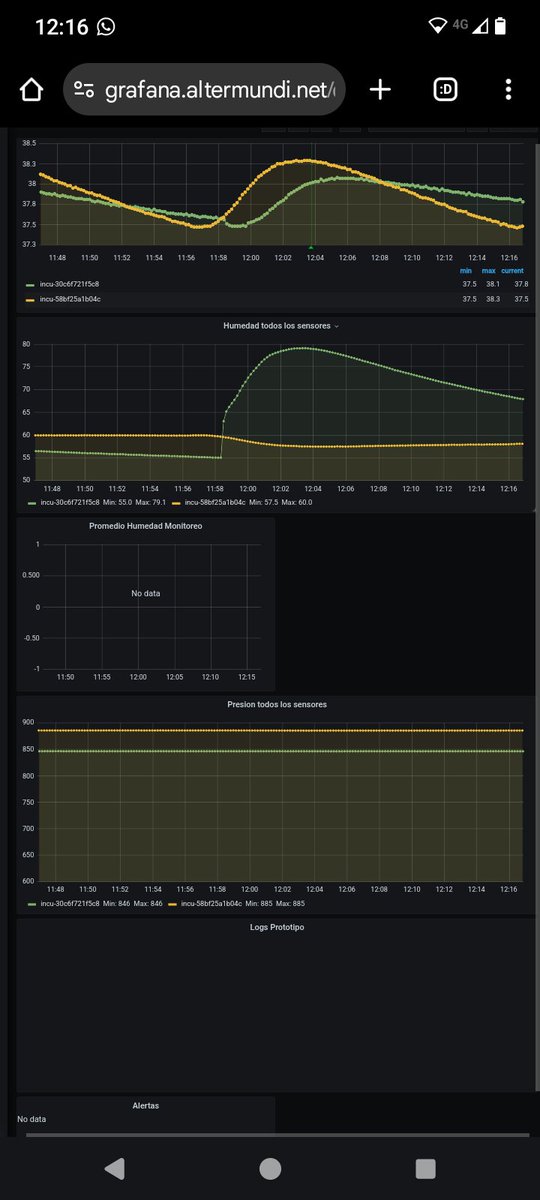Open the 'Alertas' panel title
The image size is (540, 1200).
146,1105
